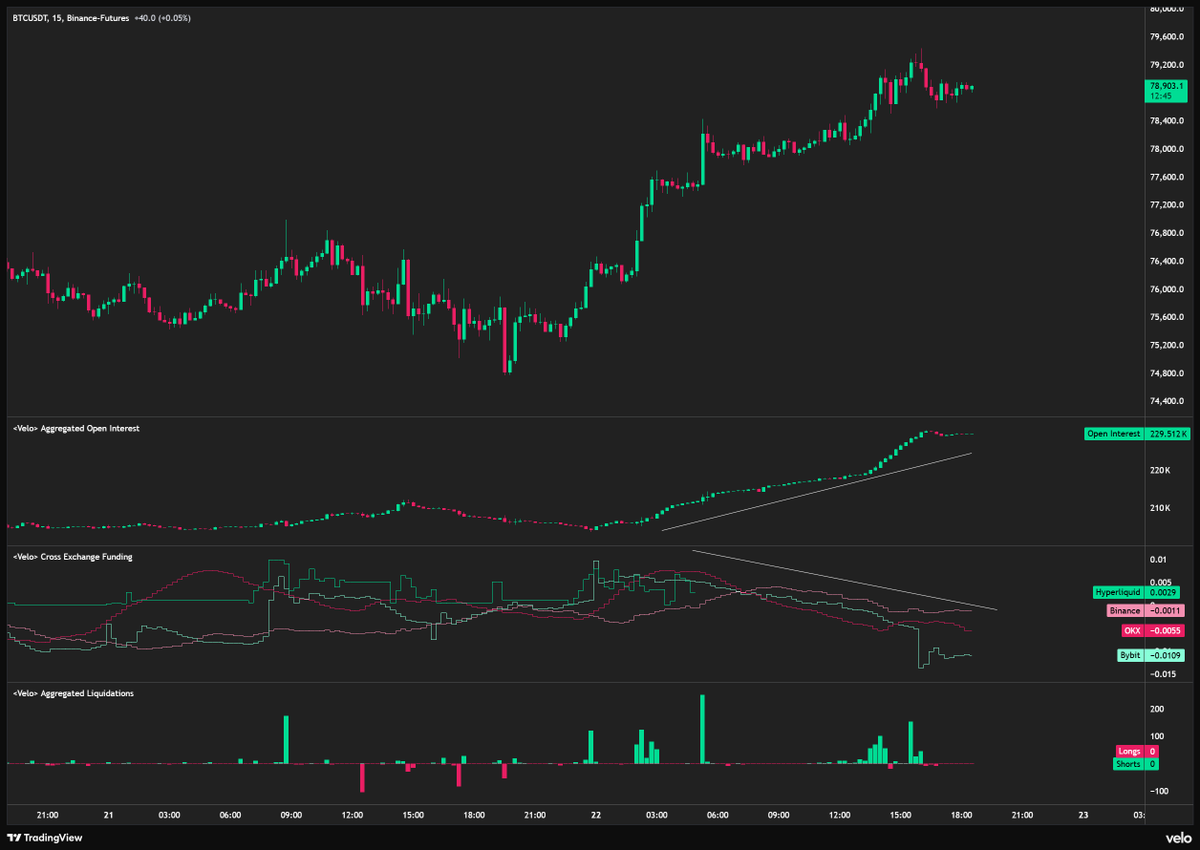
Task: Select the <Velo> Aggregated Open Interest legend
Action: click(76, 428)
